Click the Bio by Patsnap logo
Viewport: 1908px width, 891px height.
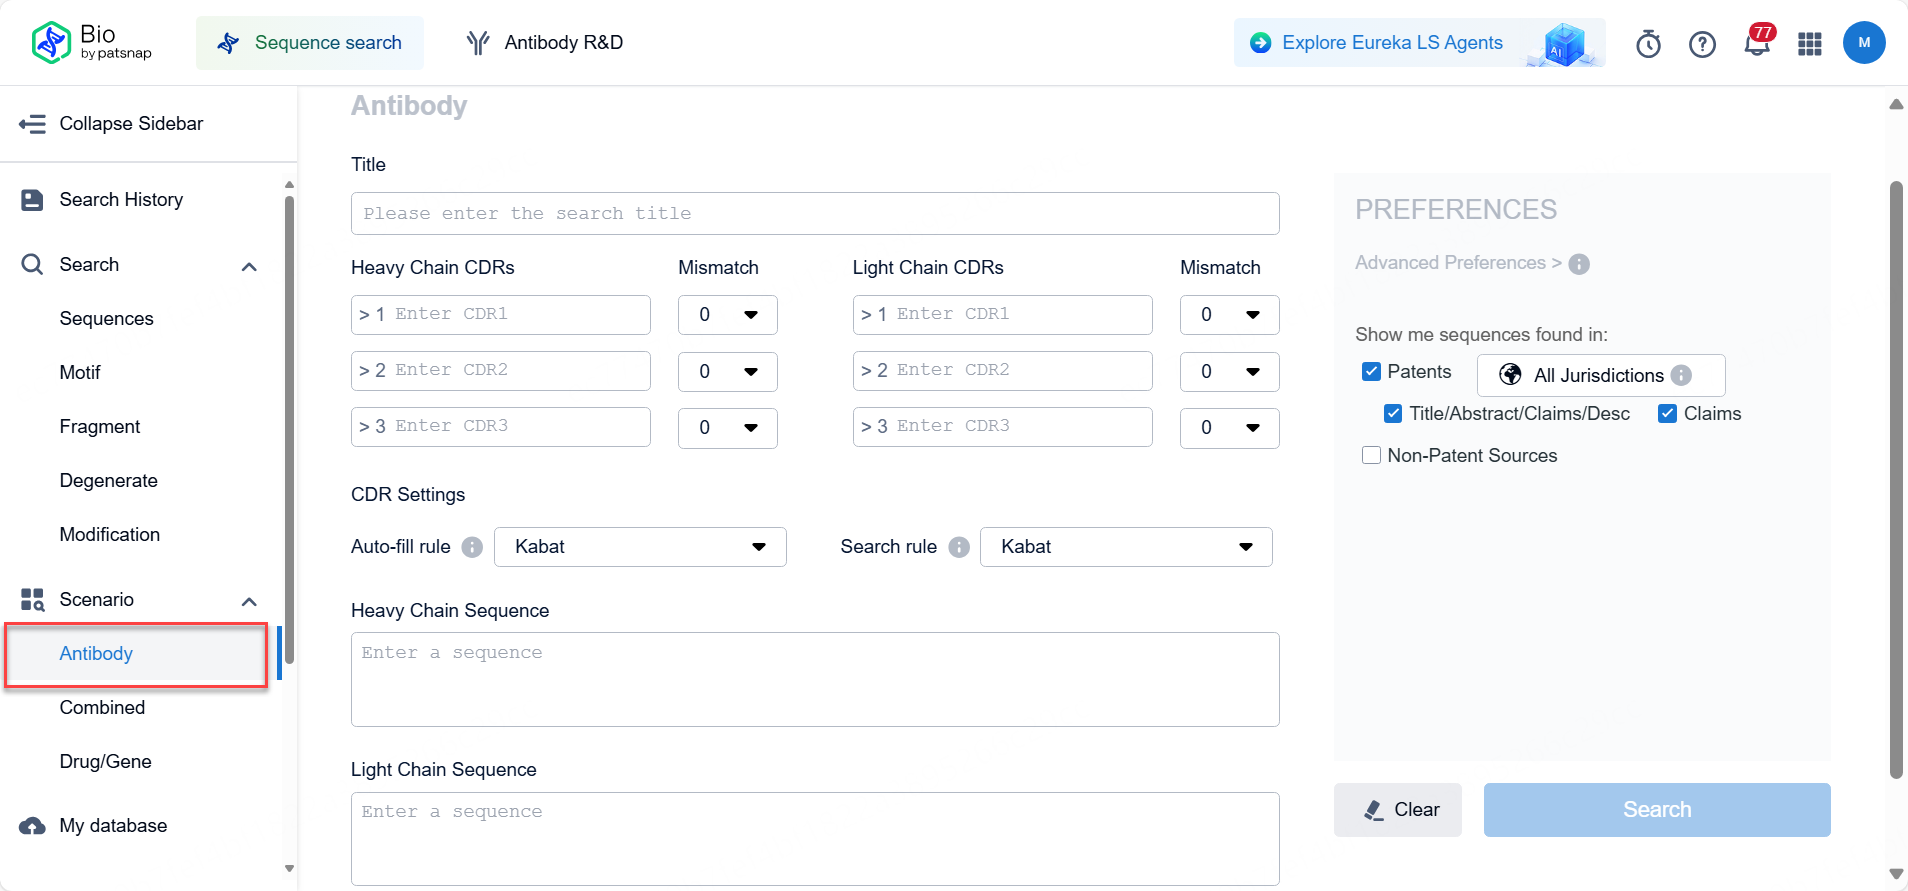[x=91, y=42]
